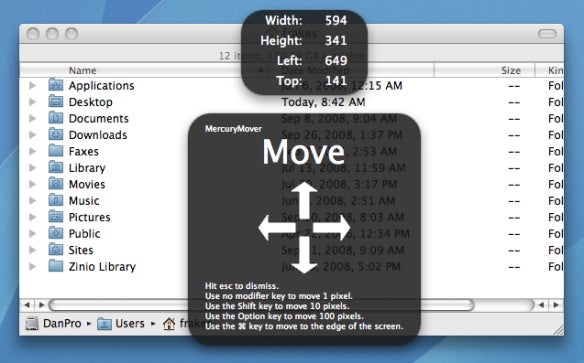
Task: Expand the Public folder disclosure triangle
Action: [x=33, y=233]
